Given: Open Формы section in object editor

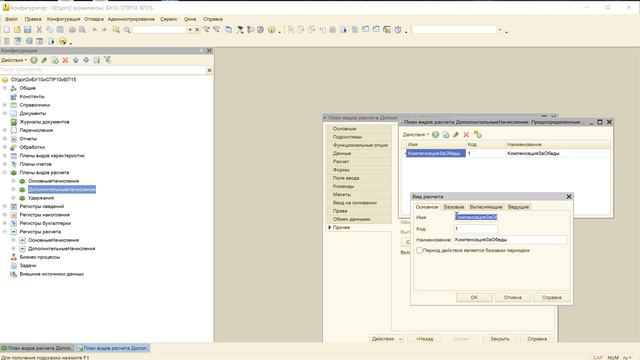Looking at the screenshot, I should tap(341, 170).
